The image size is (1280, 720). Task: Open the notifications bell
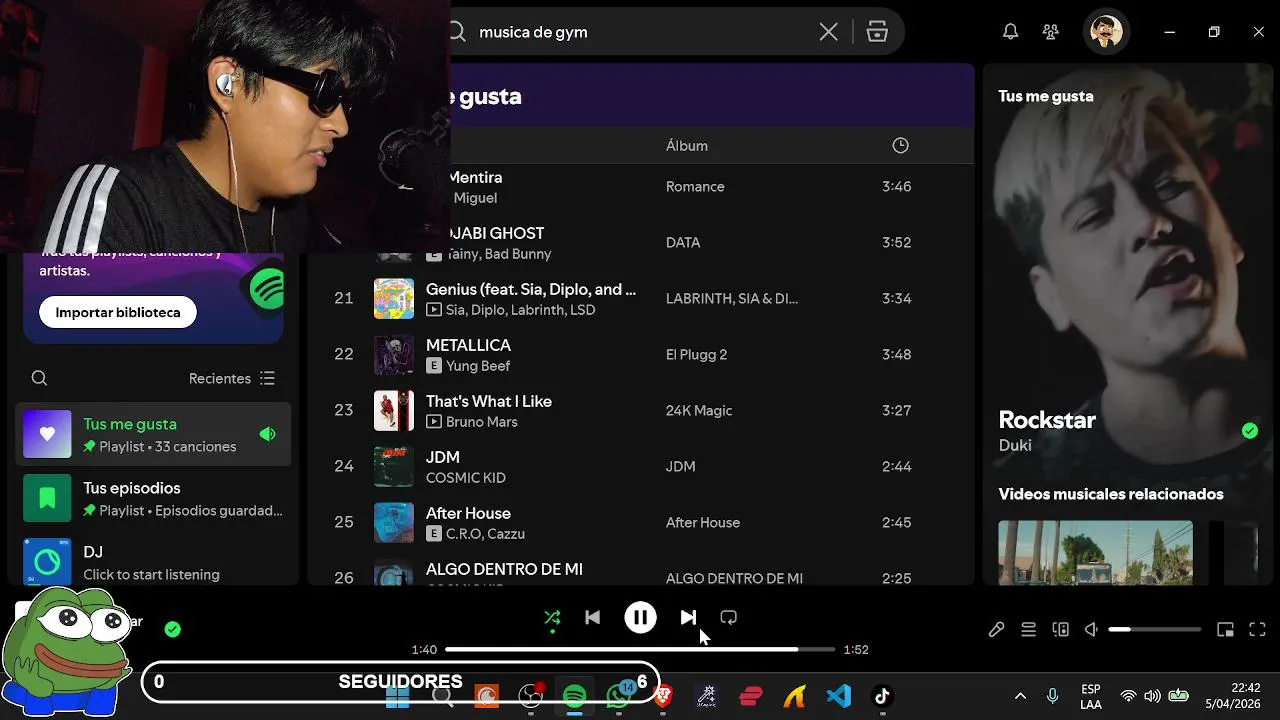coord(1010,32)
